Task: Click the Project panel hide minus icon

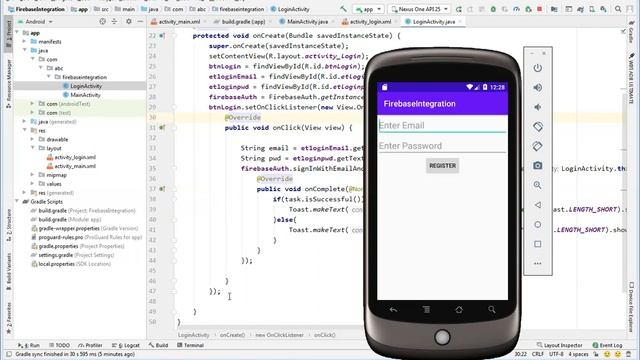Action: coord(140,21)
